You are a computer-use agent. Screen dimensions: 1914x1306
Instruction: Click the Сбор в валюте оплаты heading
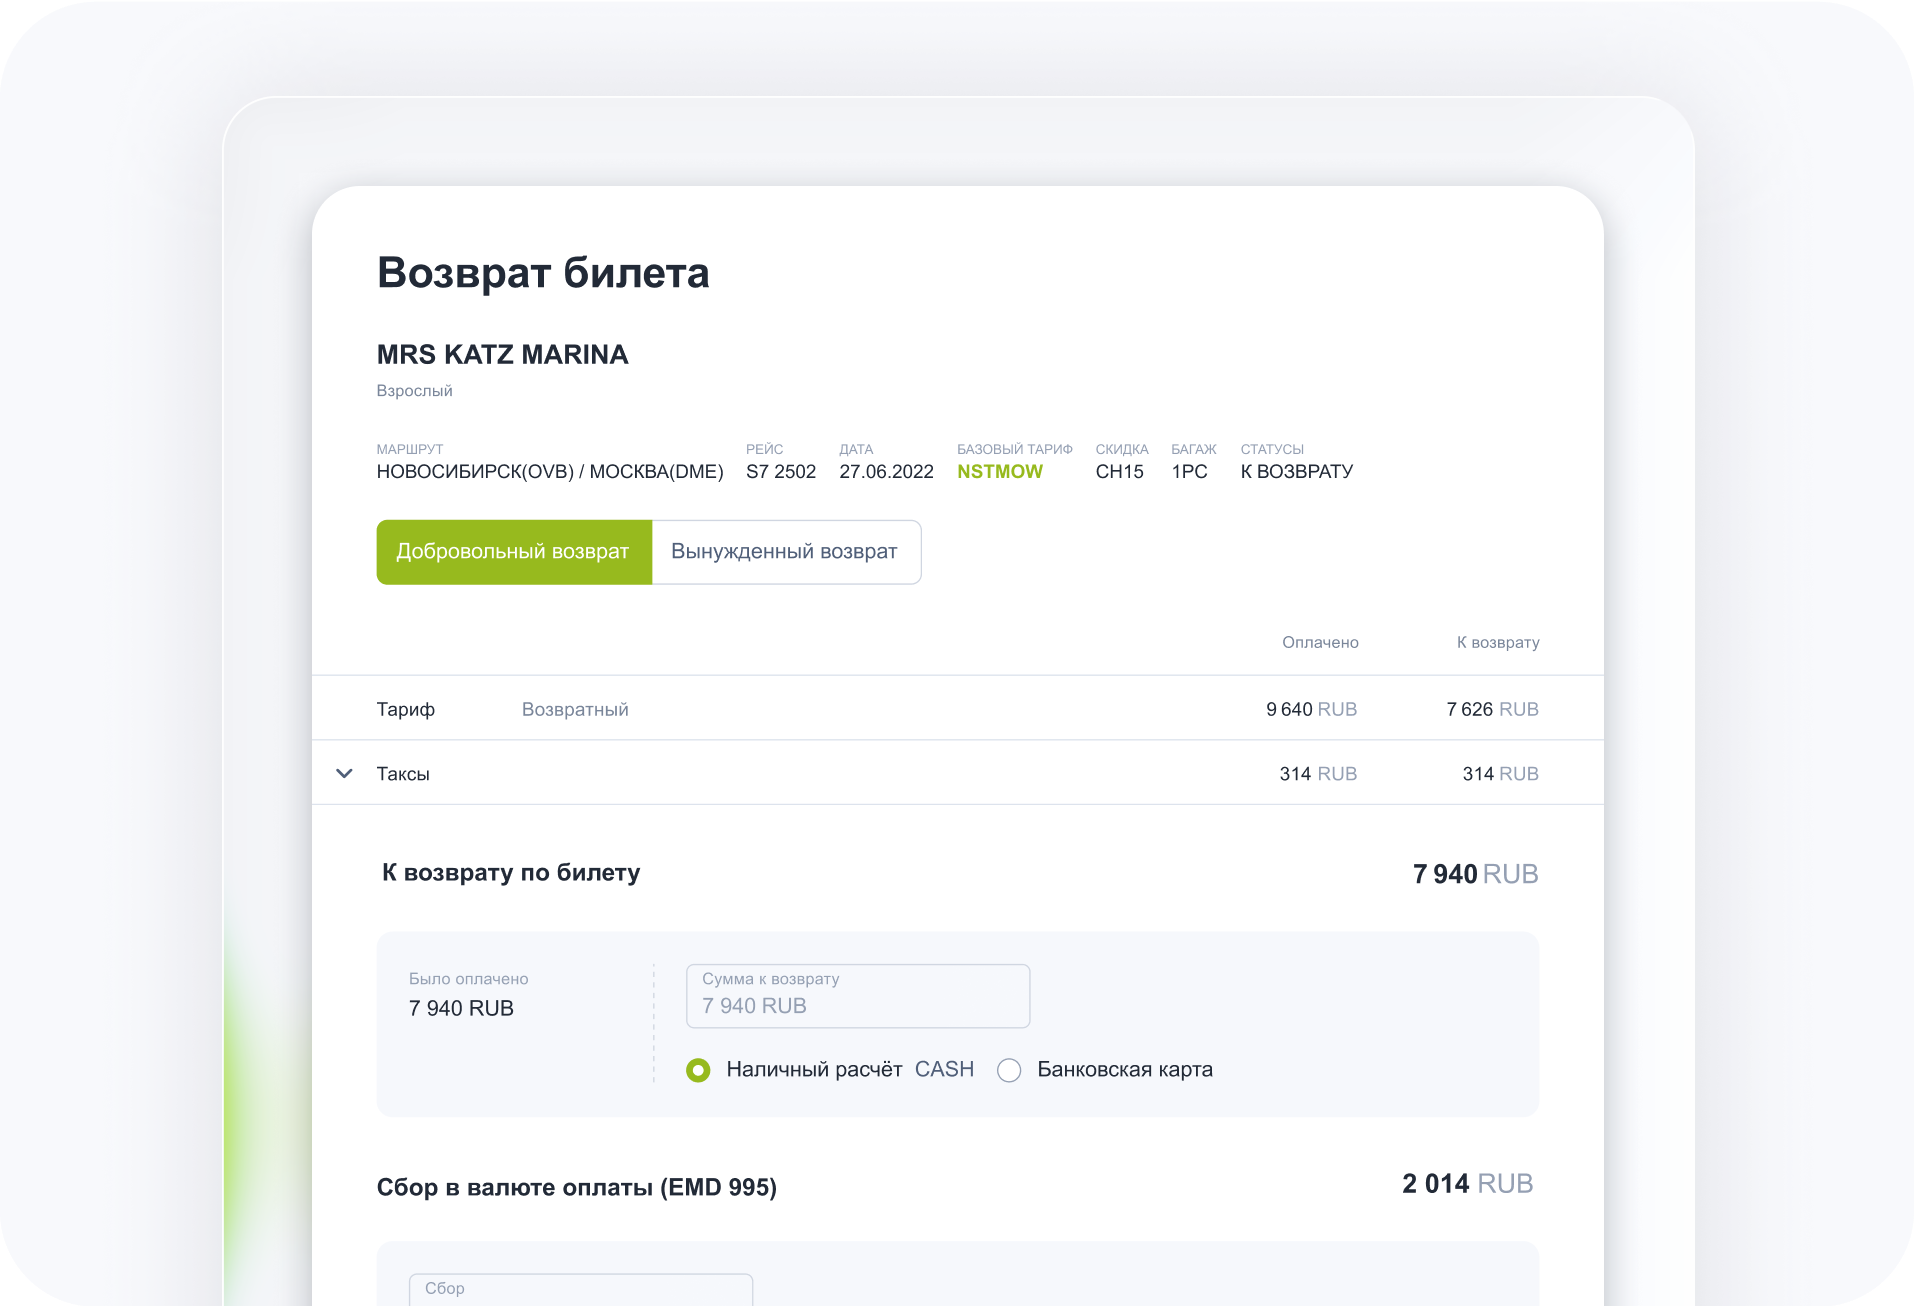(x=576, y=1187)
